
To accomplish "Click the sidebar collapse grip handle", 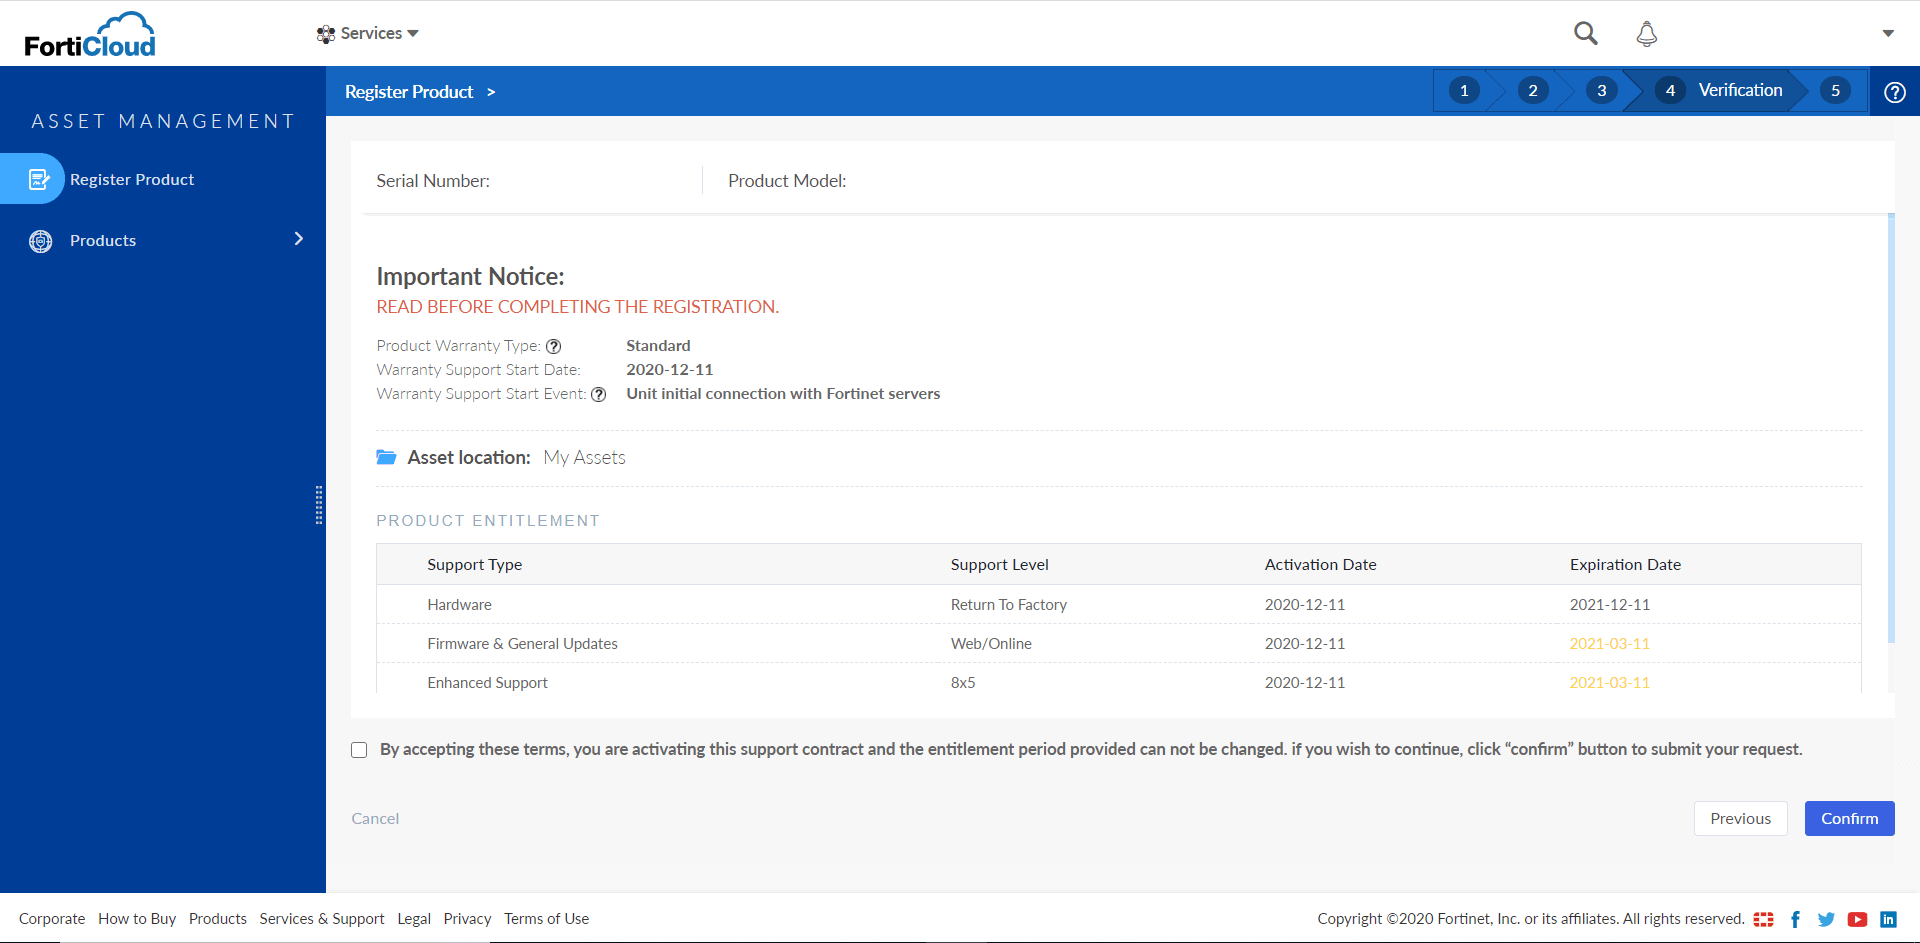I will [319, 505].
